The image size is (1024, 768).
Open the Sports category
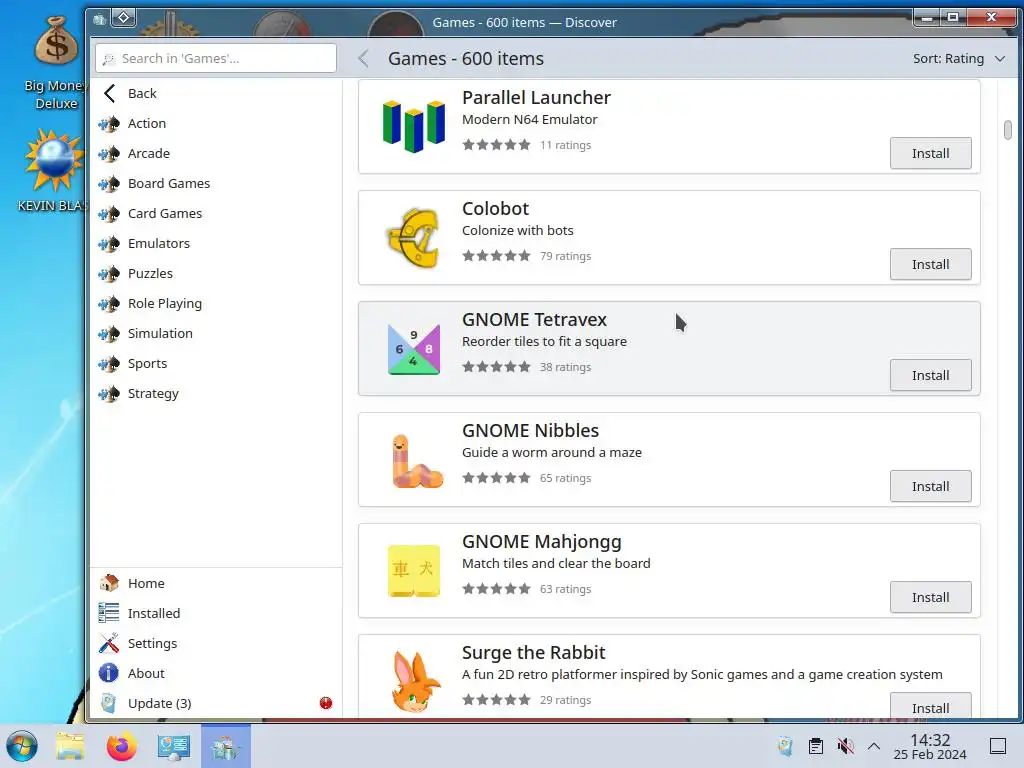pyautogui.click(x=216, y=364)
